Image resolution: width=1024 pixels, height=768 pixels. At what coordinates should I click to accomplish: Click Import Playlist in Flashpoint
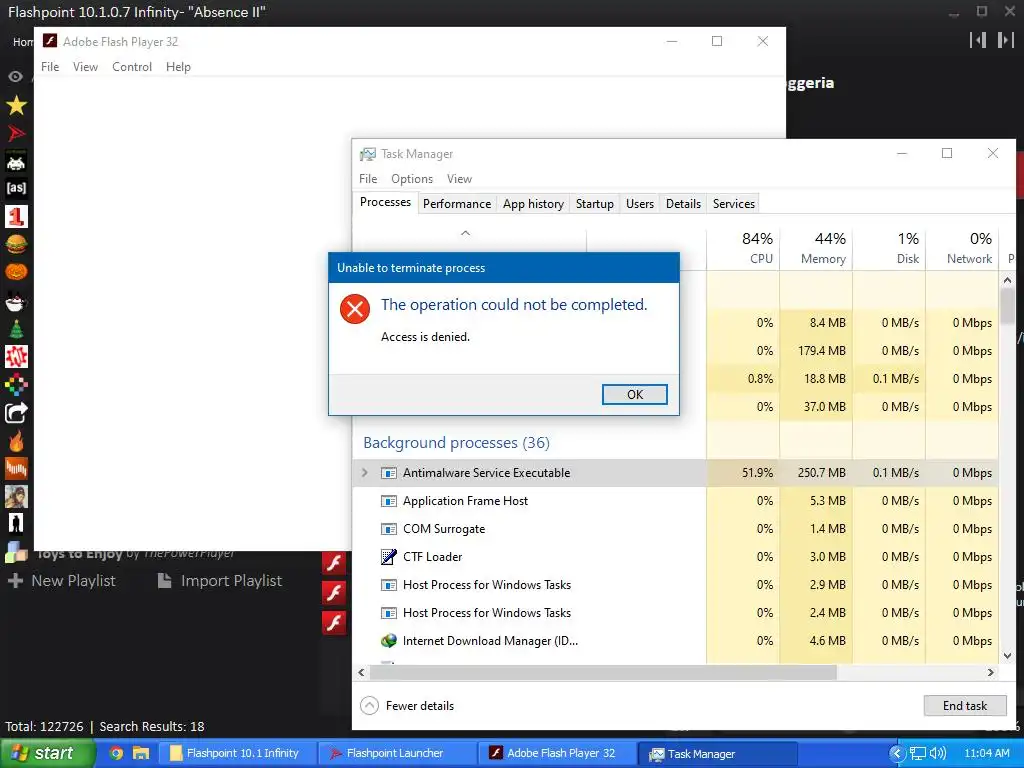pyautogui.click(x=220, y=581)
